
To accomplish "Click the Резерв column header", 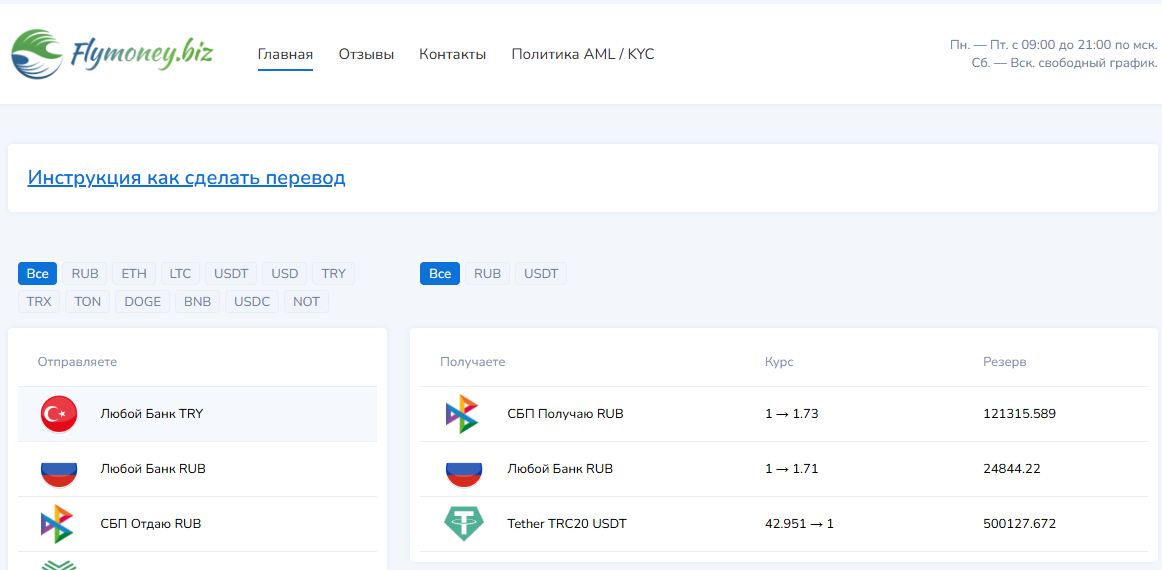I will [x=1004, y=362].
